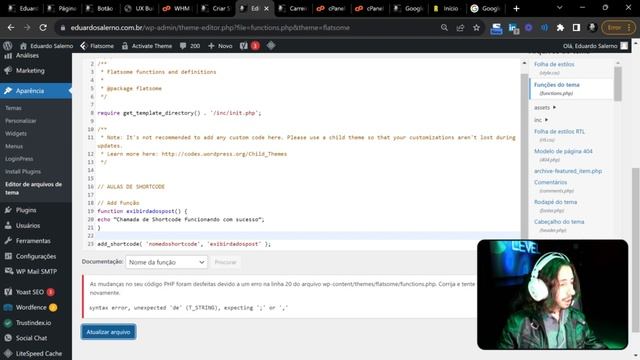Click the browser forward arrow
The height and width of the screenshot is (360, 640).
[x=27, y=27]
